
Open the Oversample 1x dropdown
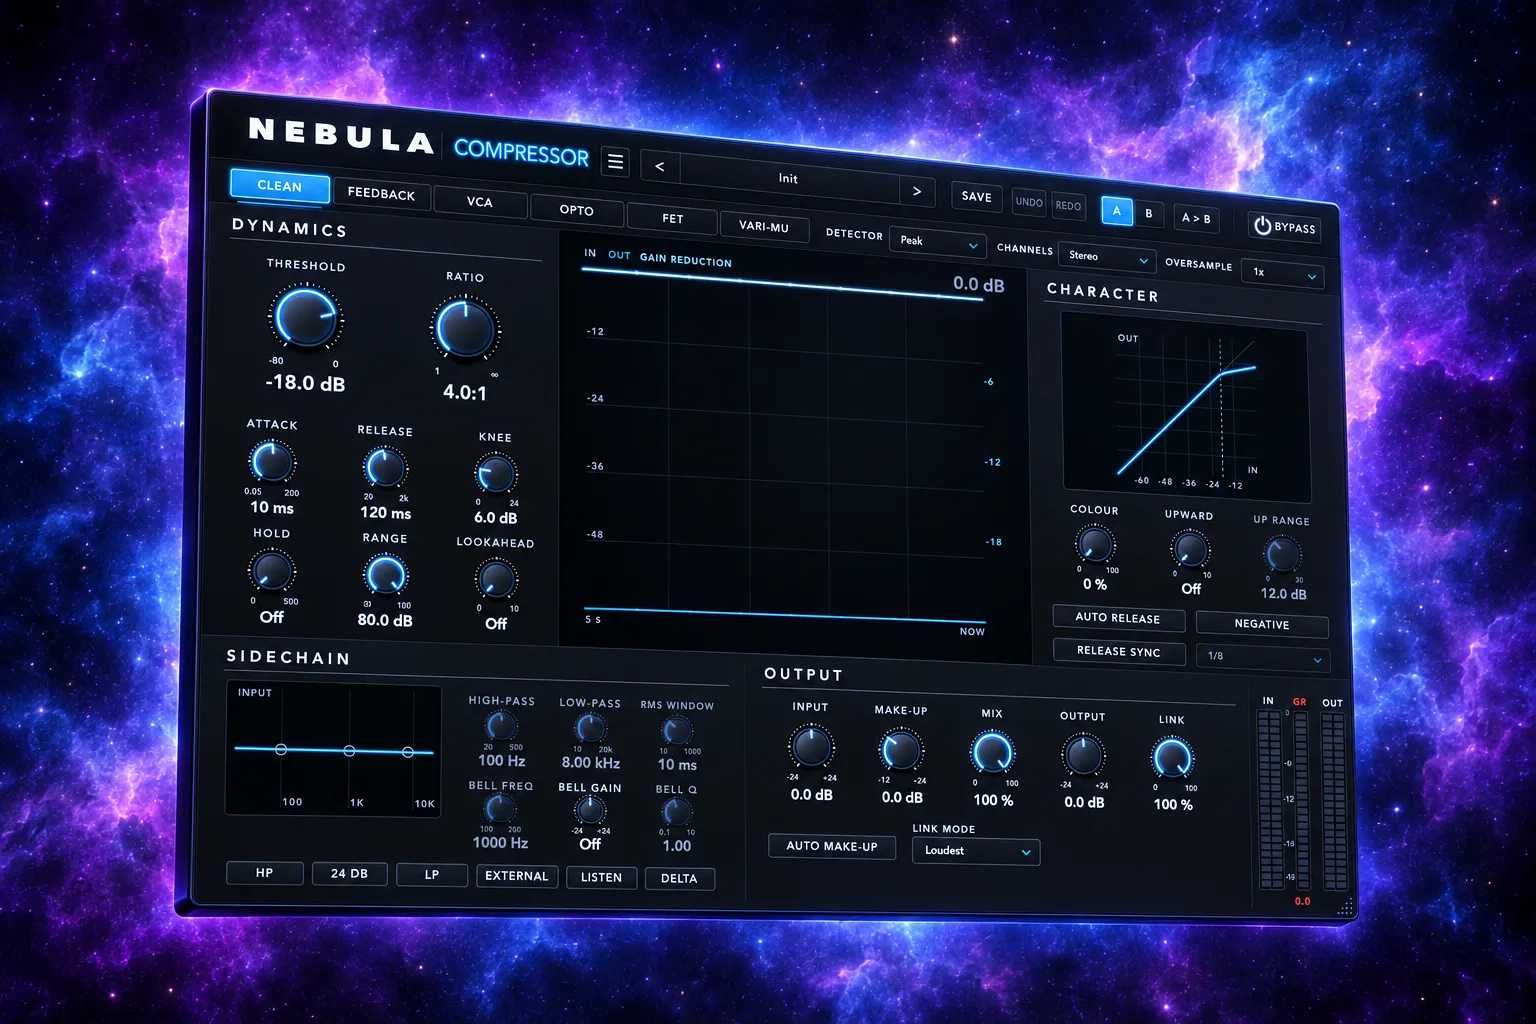click(x=1282, y=272)
